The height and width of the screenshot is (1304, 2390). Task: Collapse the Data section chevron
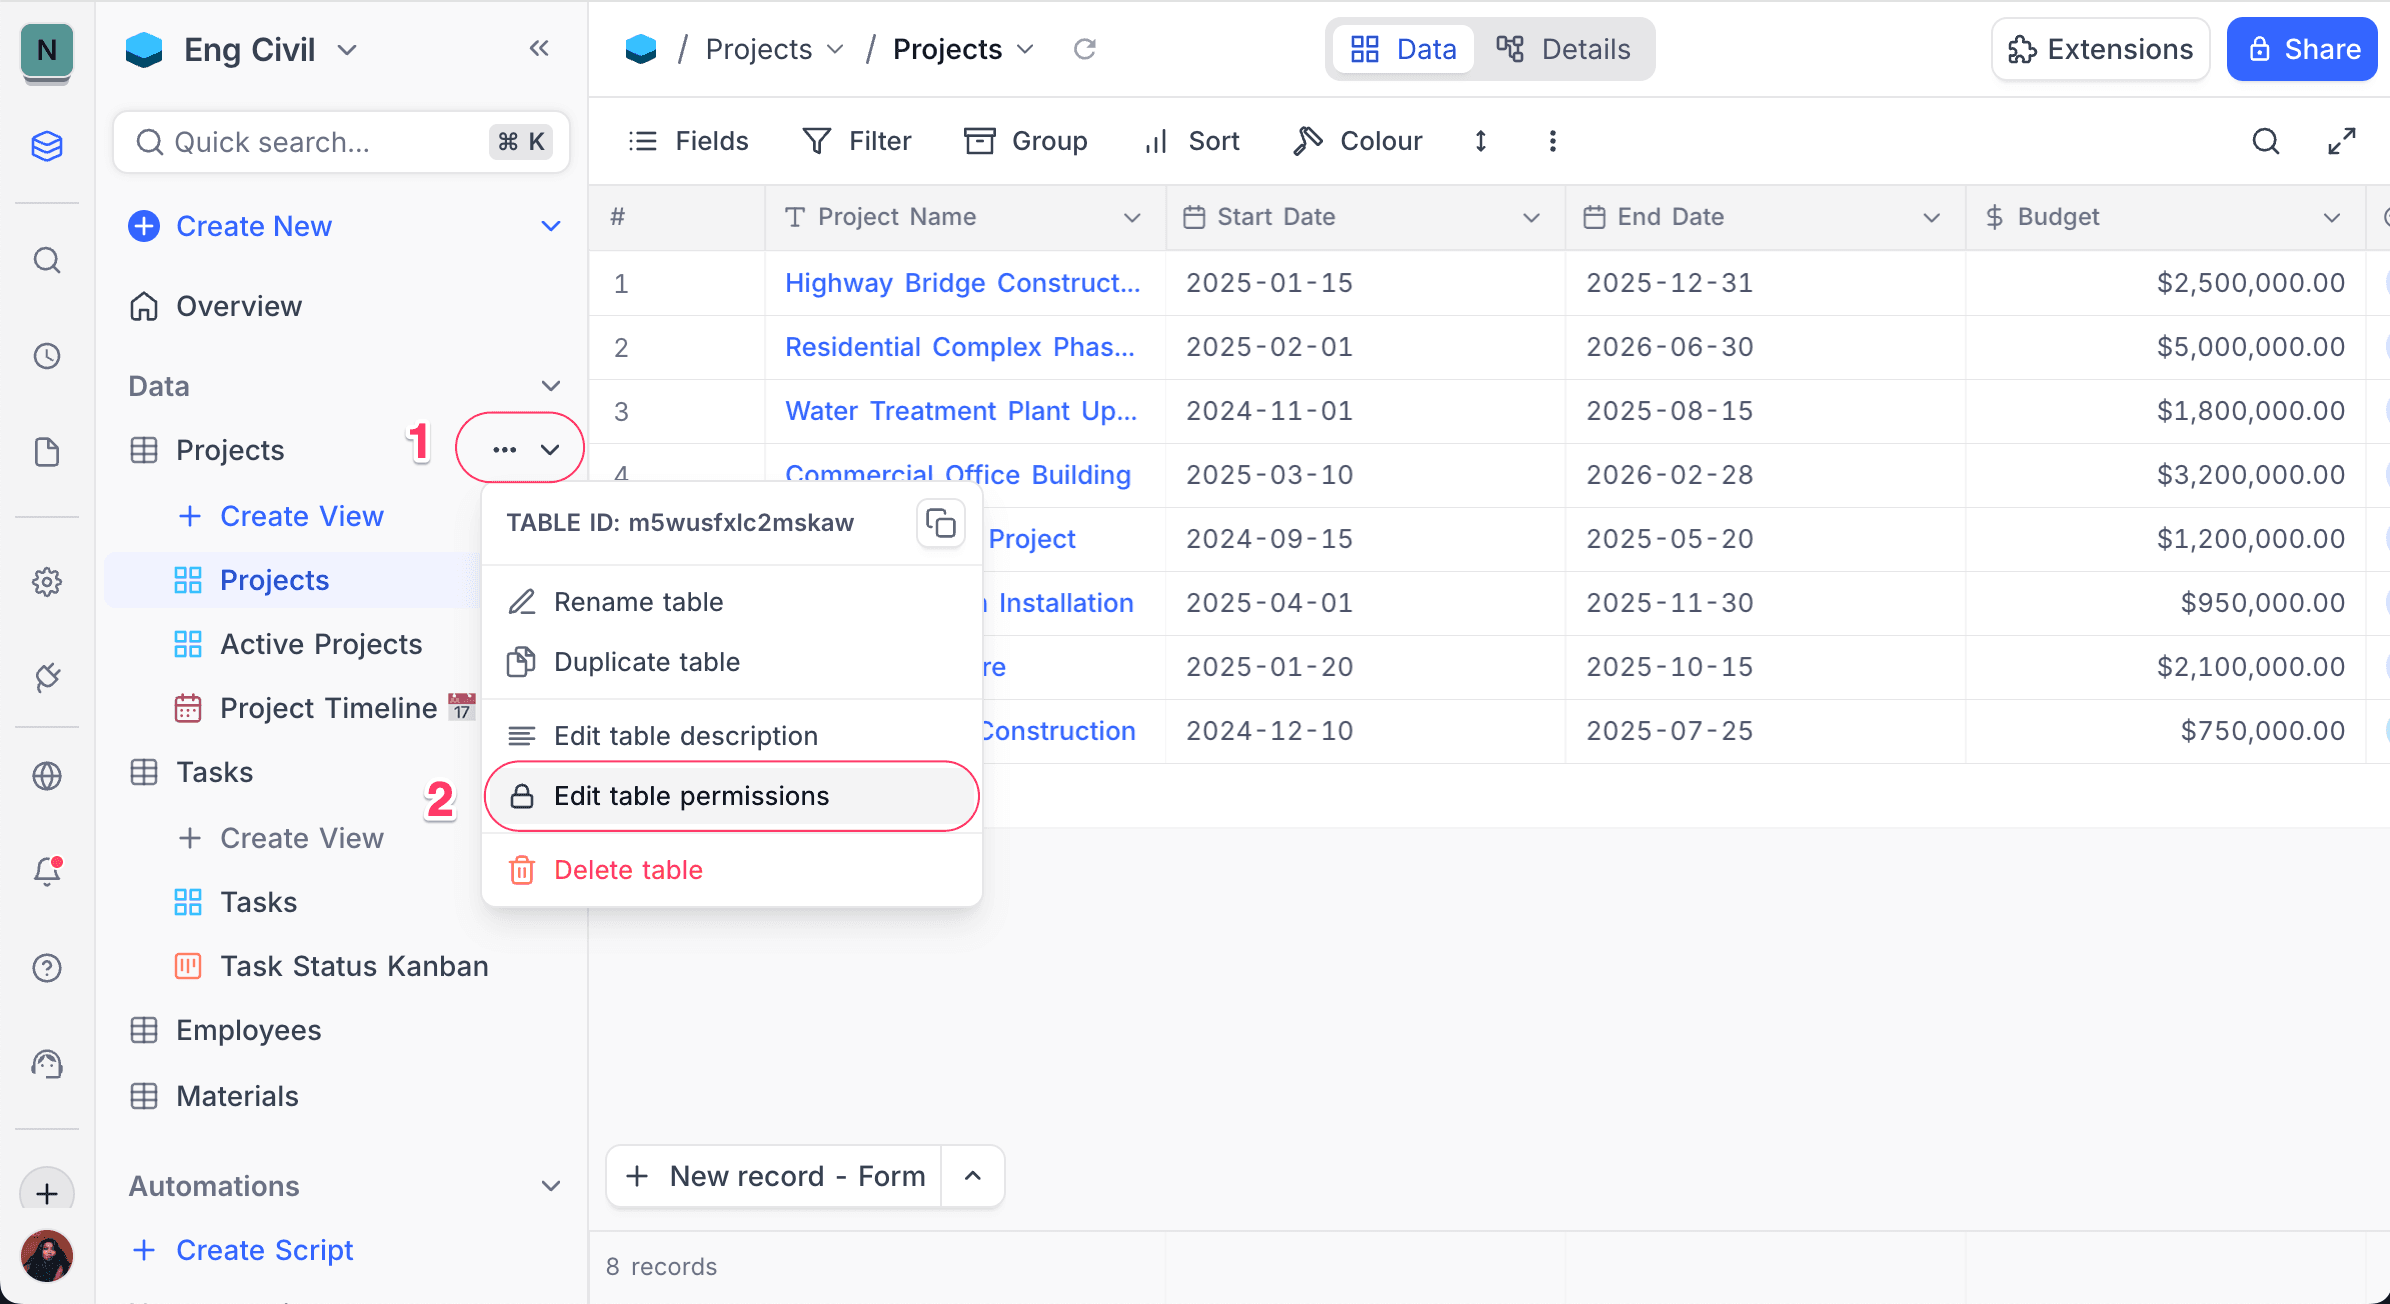550,386
